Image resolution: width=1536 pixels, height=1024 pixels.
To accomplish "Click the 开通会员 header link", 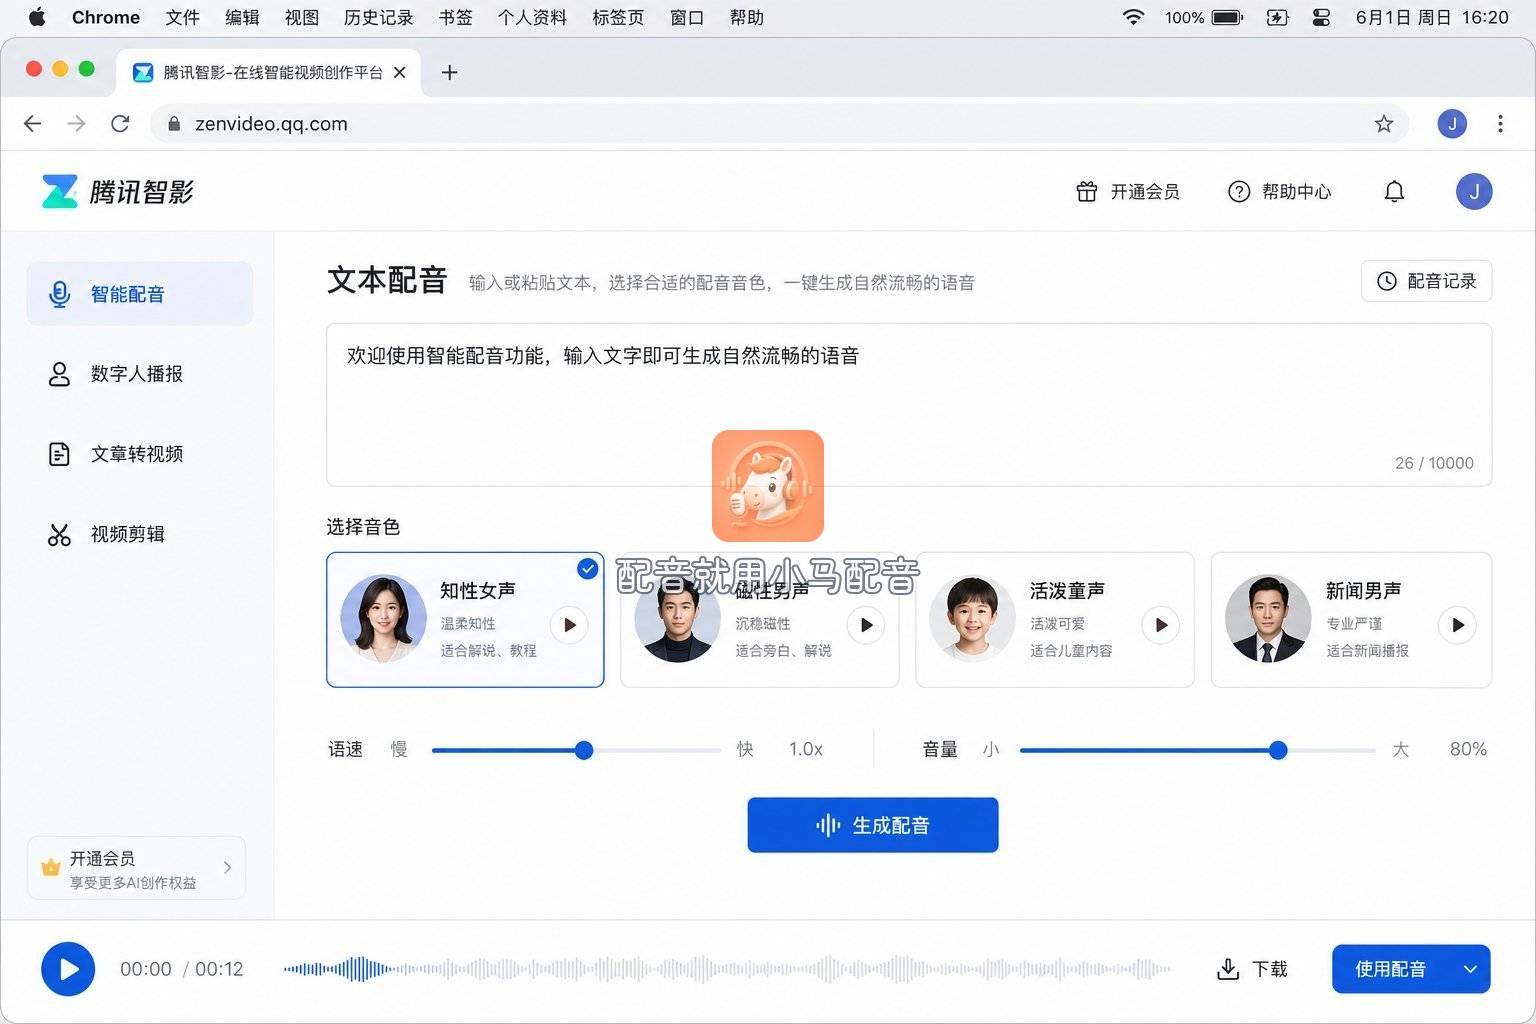I will pos(1128,191).
